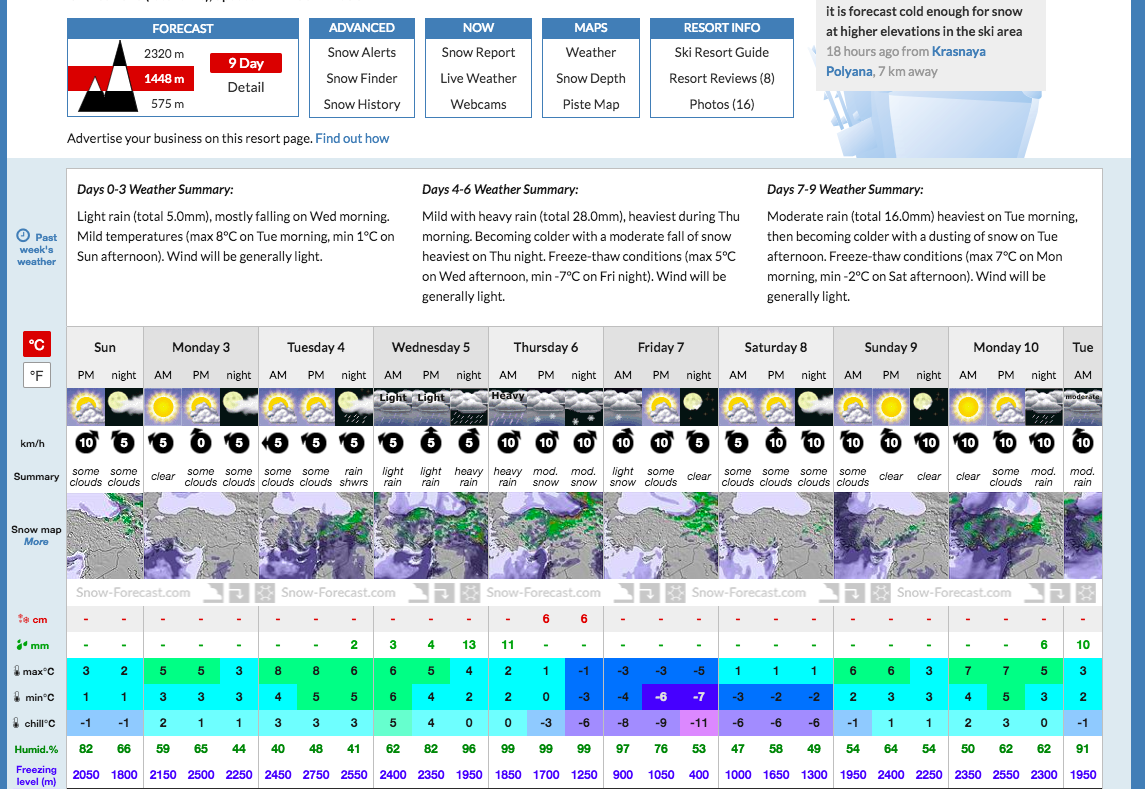This screenshot has height=789, width=1145.
Task: Click the Friday 7 AM light snow icon
Action: point(623,407)
